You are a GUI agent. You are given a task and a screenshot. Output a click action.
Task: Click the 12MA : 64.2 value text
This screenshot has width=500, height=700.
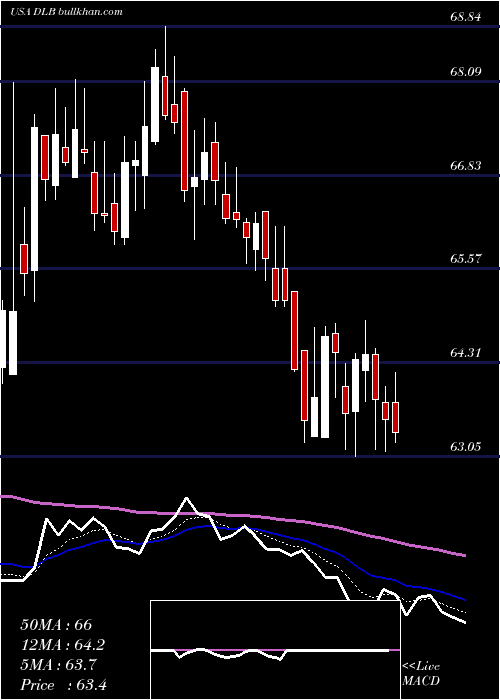(63, 645)
